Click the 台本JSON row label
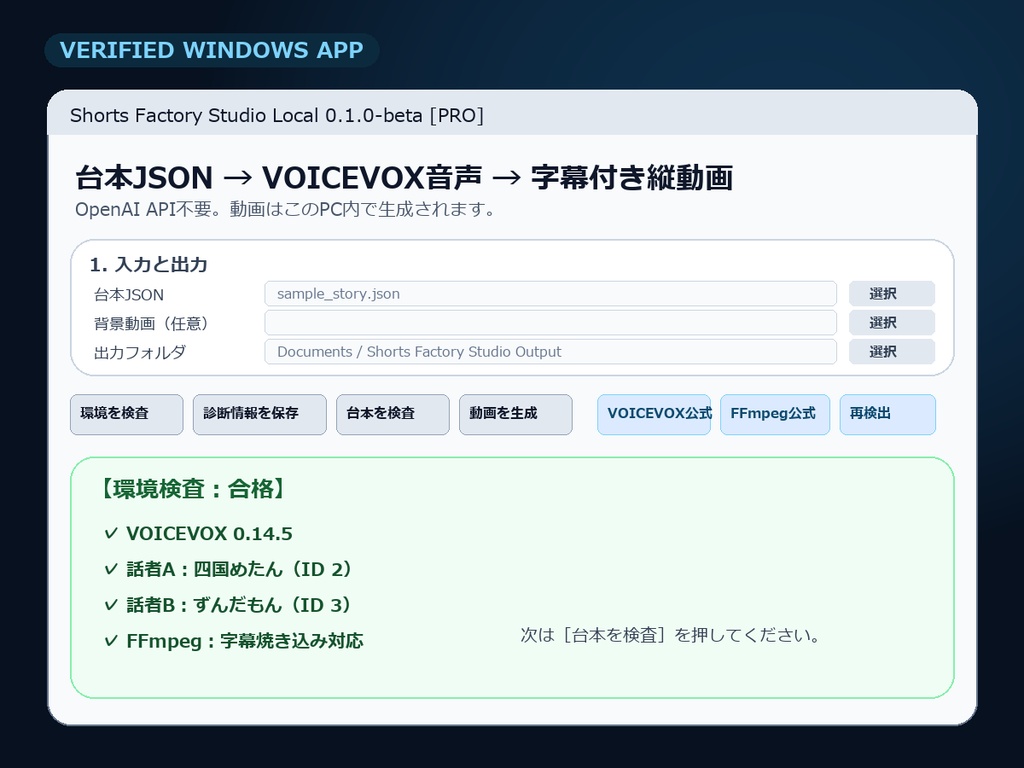The image size is (1024, 768). [129, 295]
